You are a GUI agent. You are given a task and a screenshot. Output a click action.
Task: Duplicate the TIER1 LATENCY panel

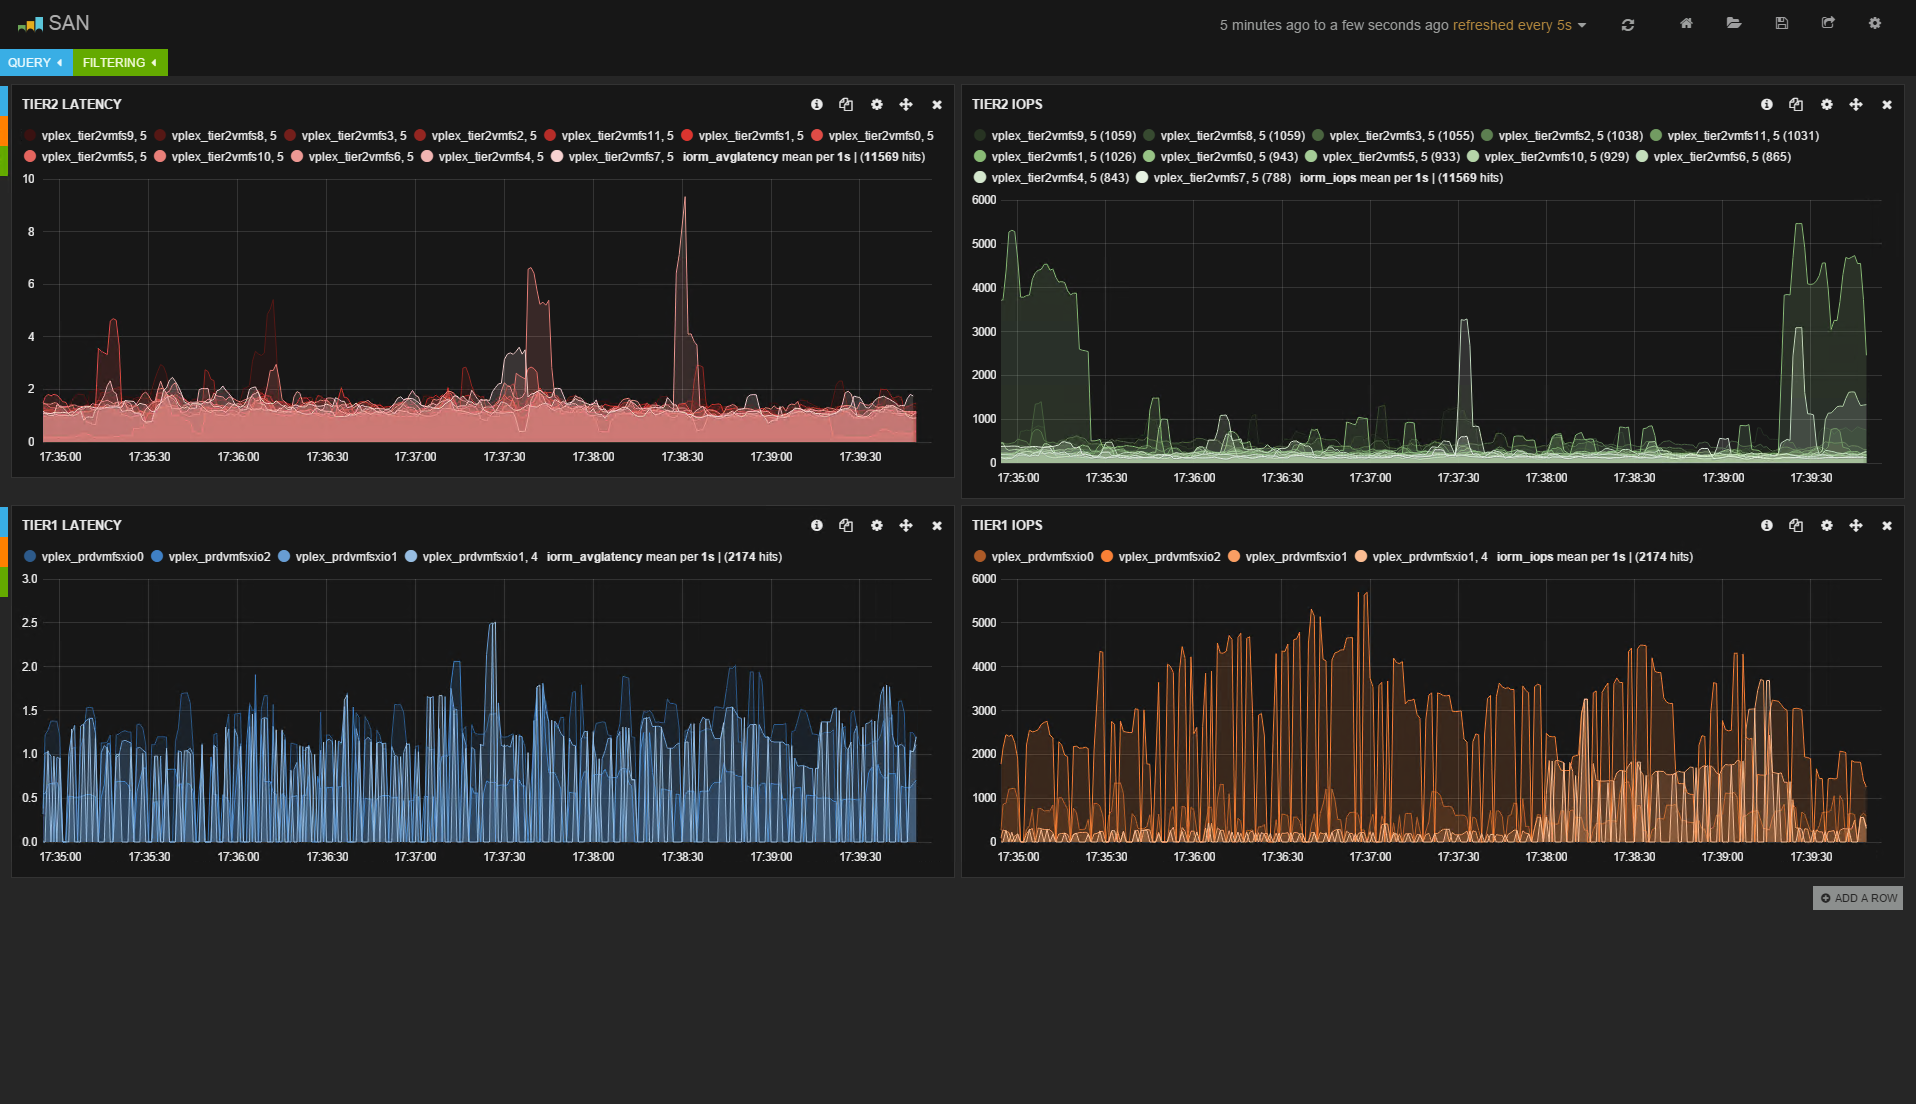point(846,525)
